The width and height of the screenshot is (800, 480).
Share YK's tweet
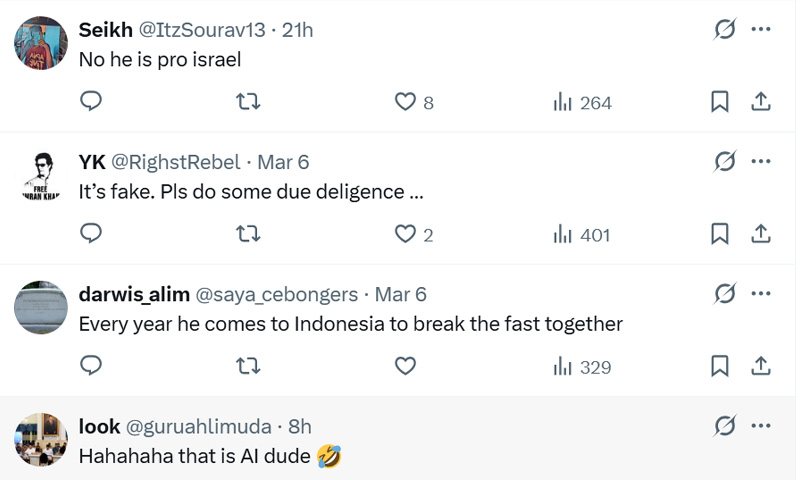point(760,234)
